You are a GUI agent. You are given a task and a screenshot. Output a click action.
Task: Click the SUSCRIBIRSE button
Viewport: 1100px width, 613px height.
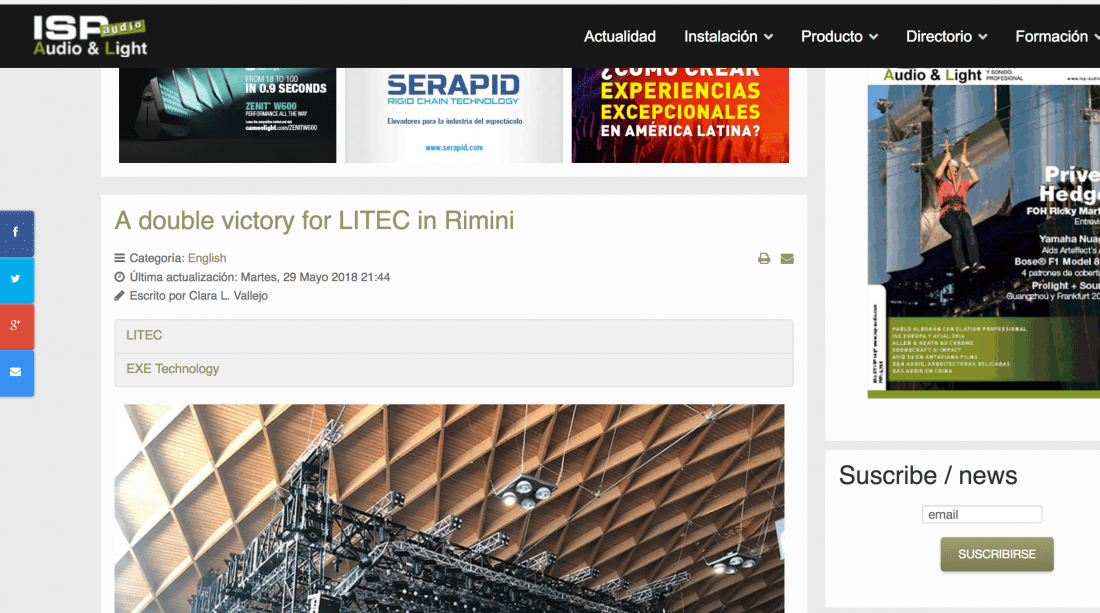click(996, 554)
